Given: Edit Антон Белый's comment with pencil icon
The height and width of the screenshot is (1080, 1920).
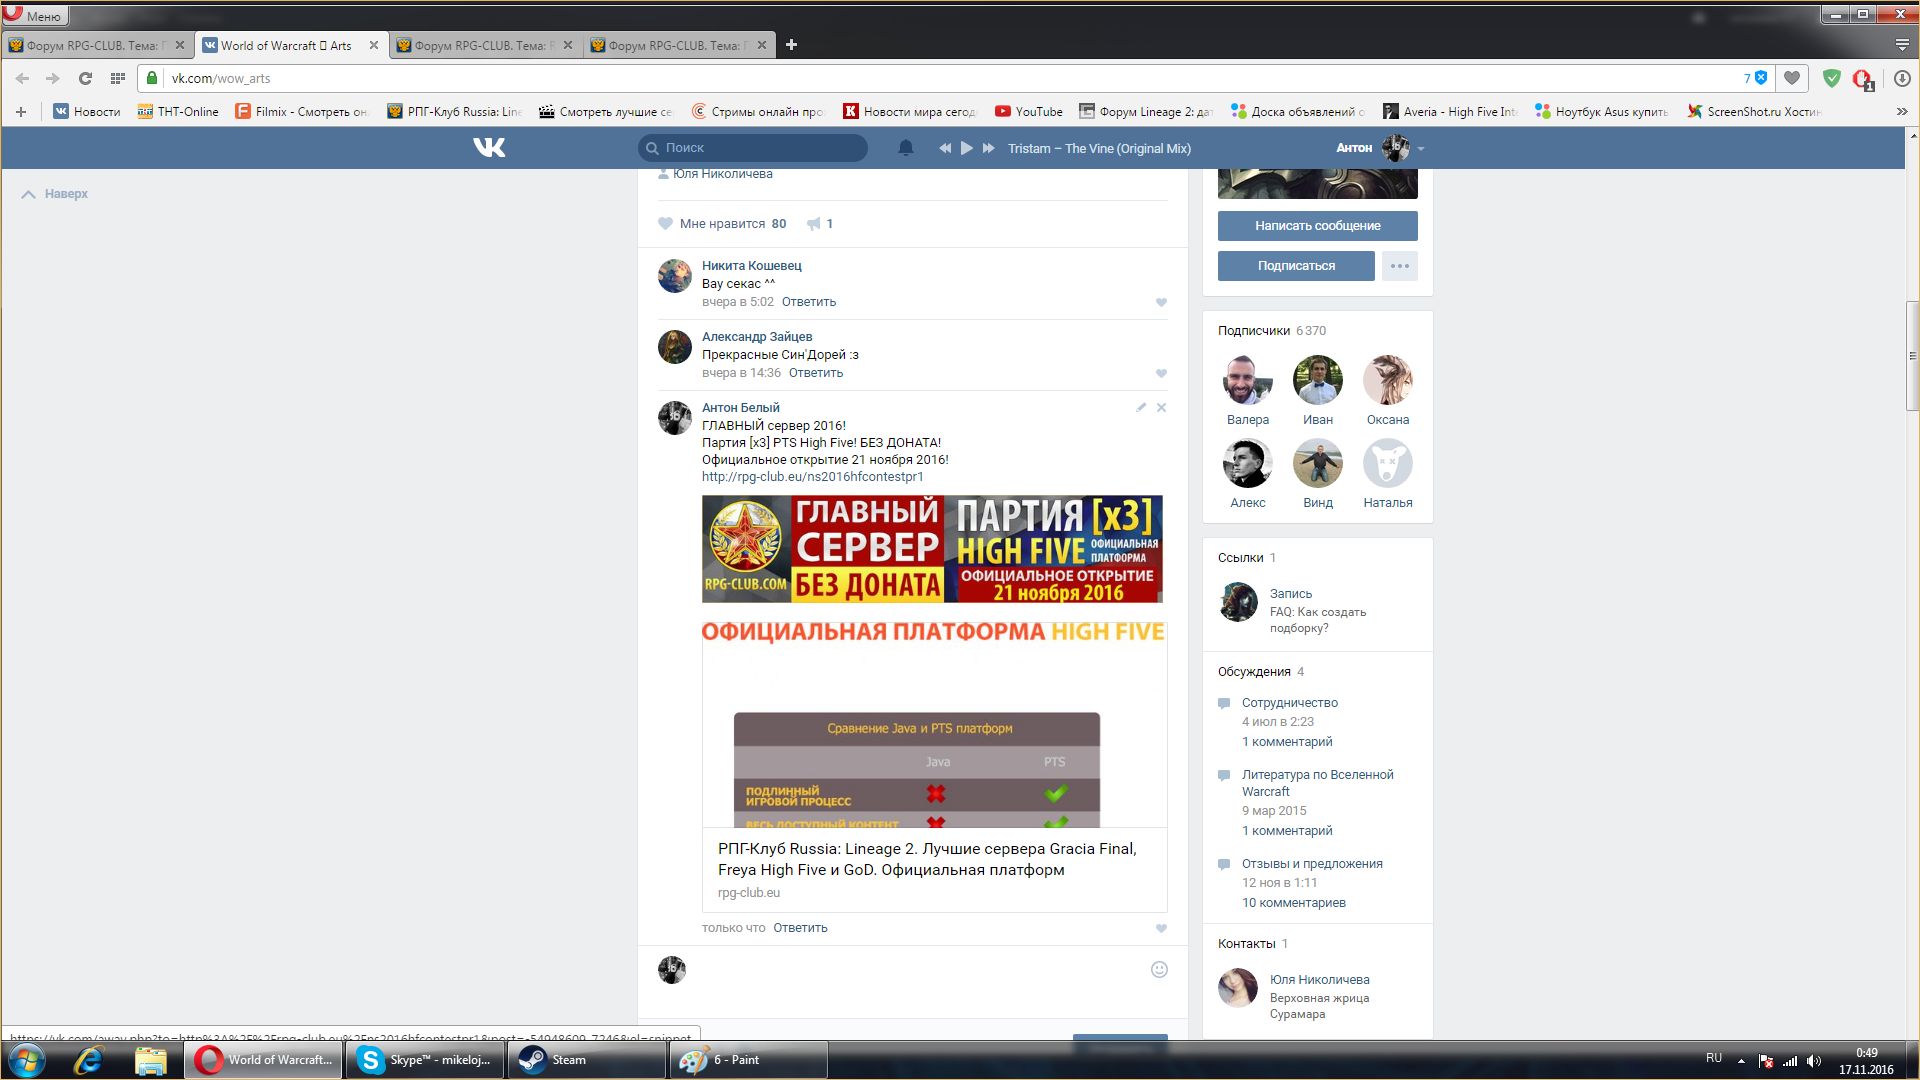Looking at the screenshot, I should (x=1141, y=407).
